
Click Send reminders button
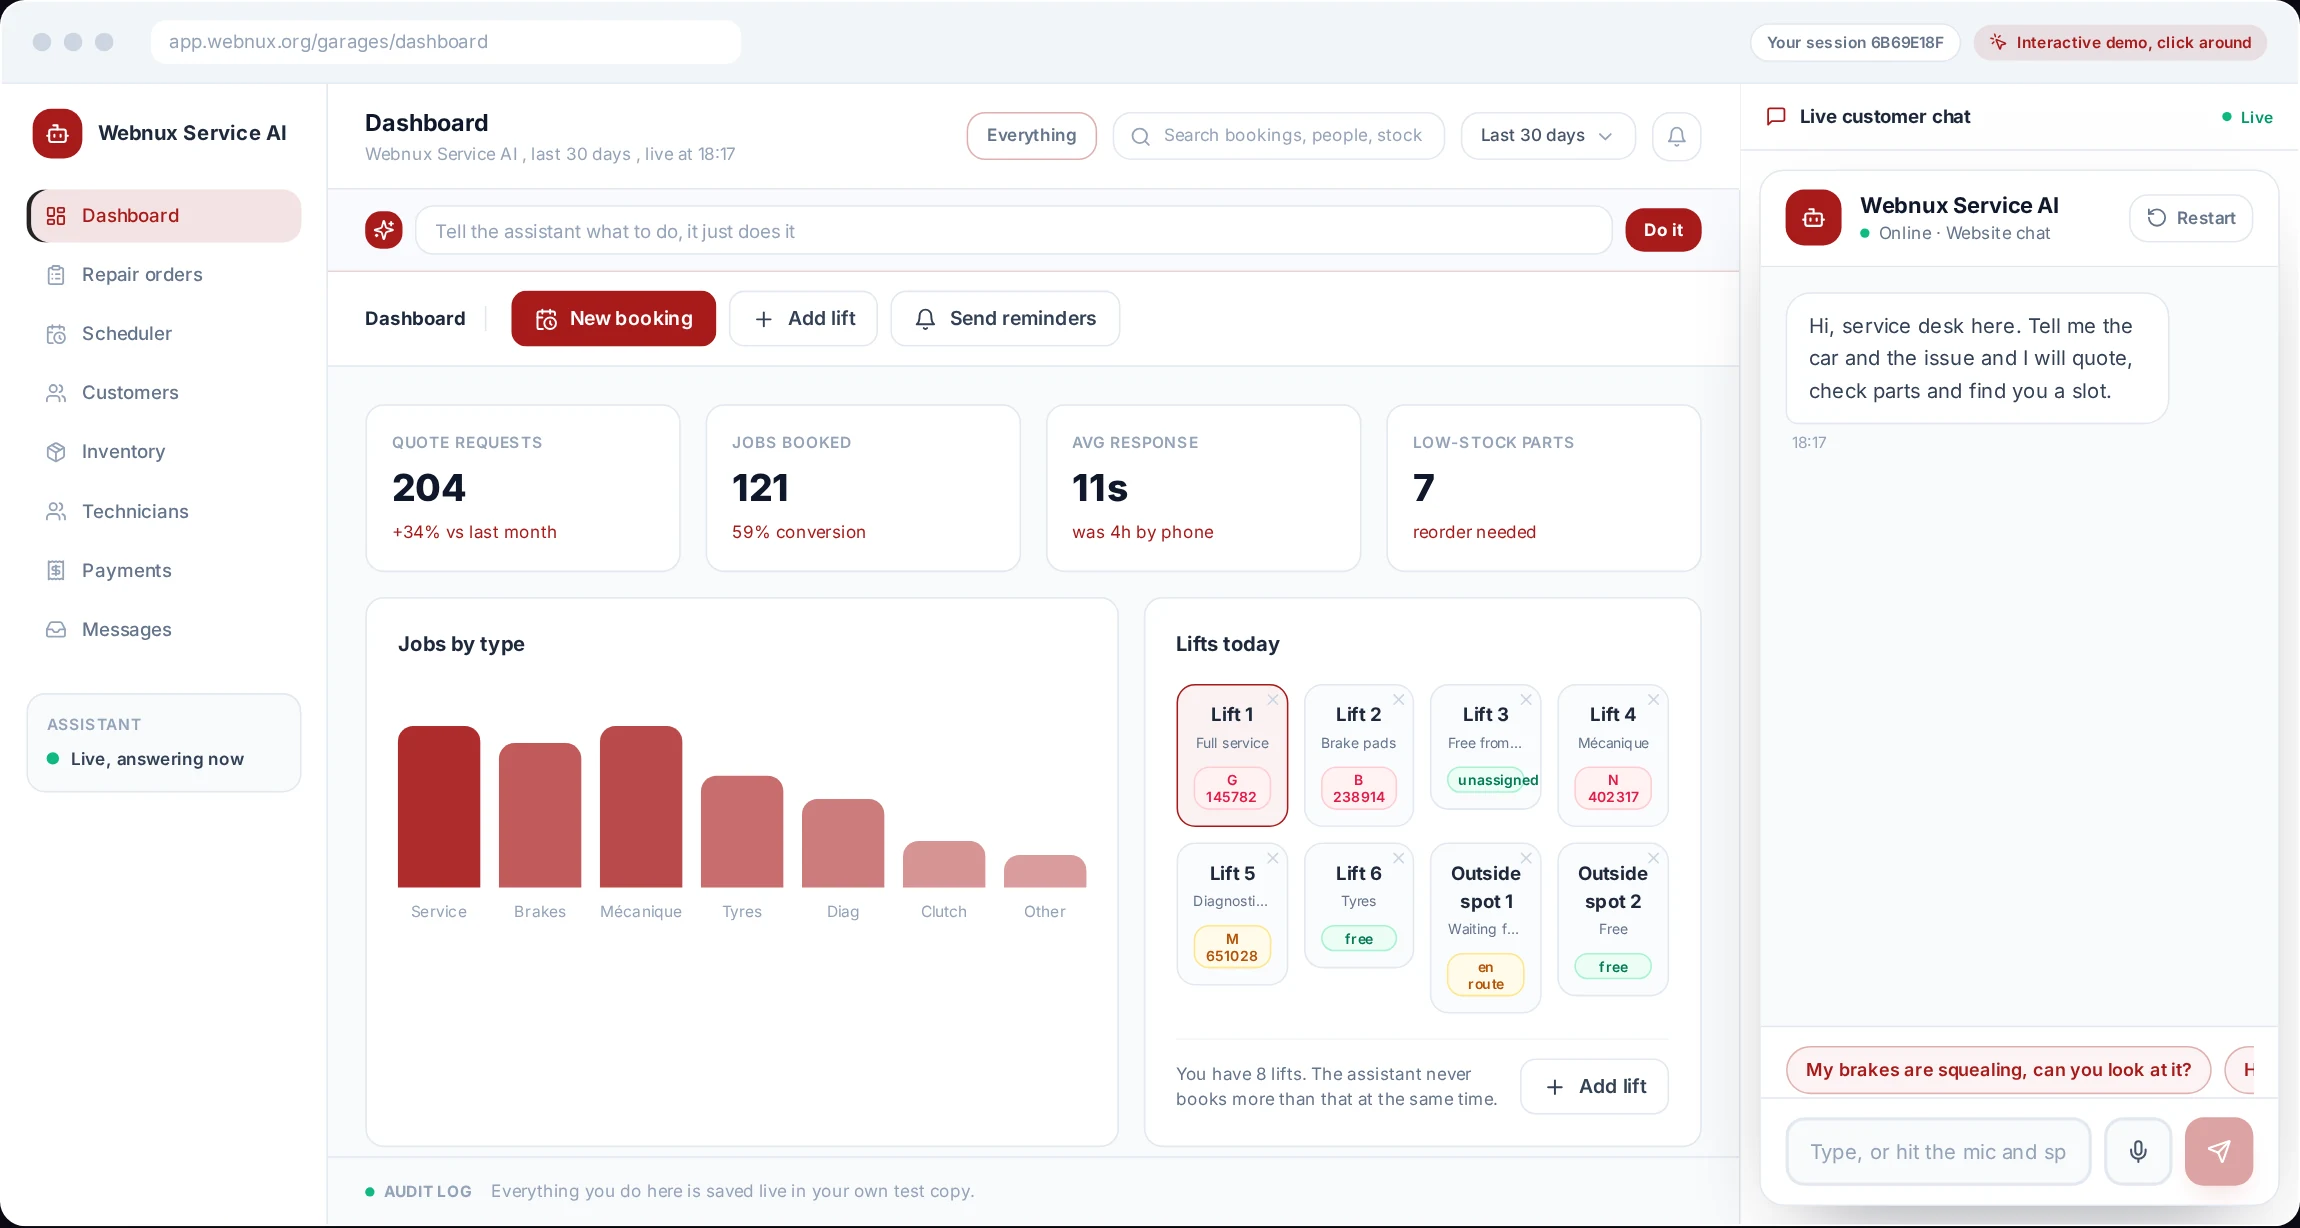click(1005, 319)
